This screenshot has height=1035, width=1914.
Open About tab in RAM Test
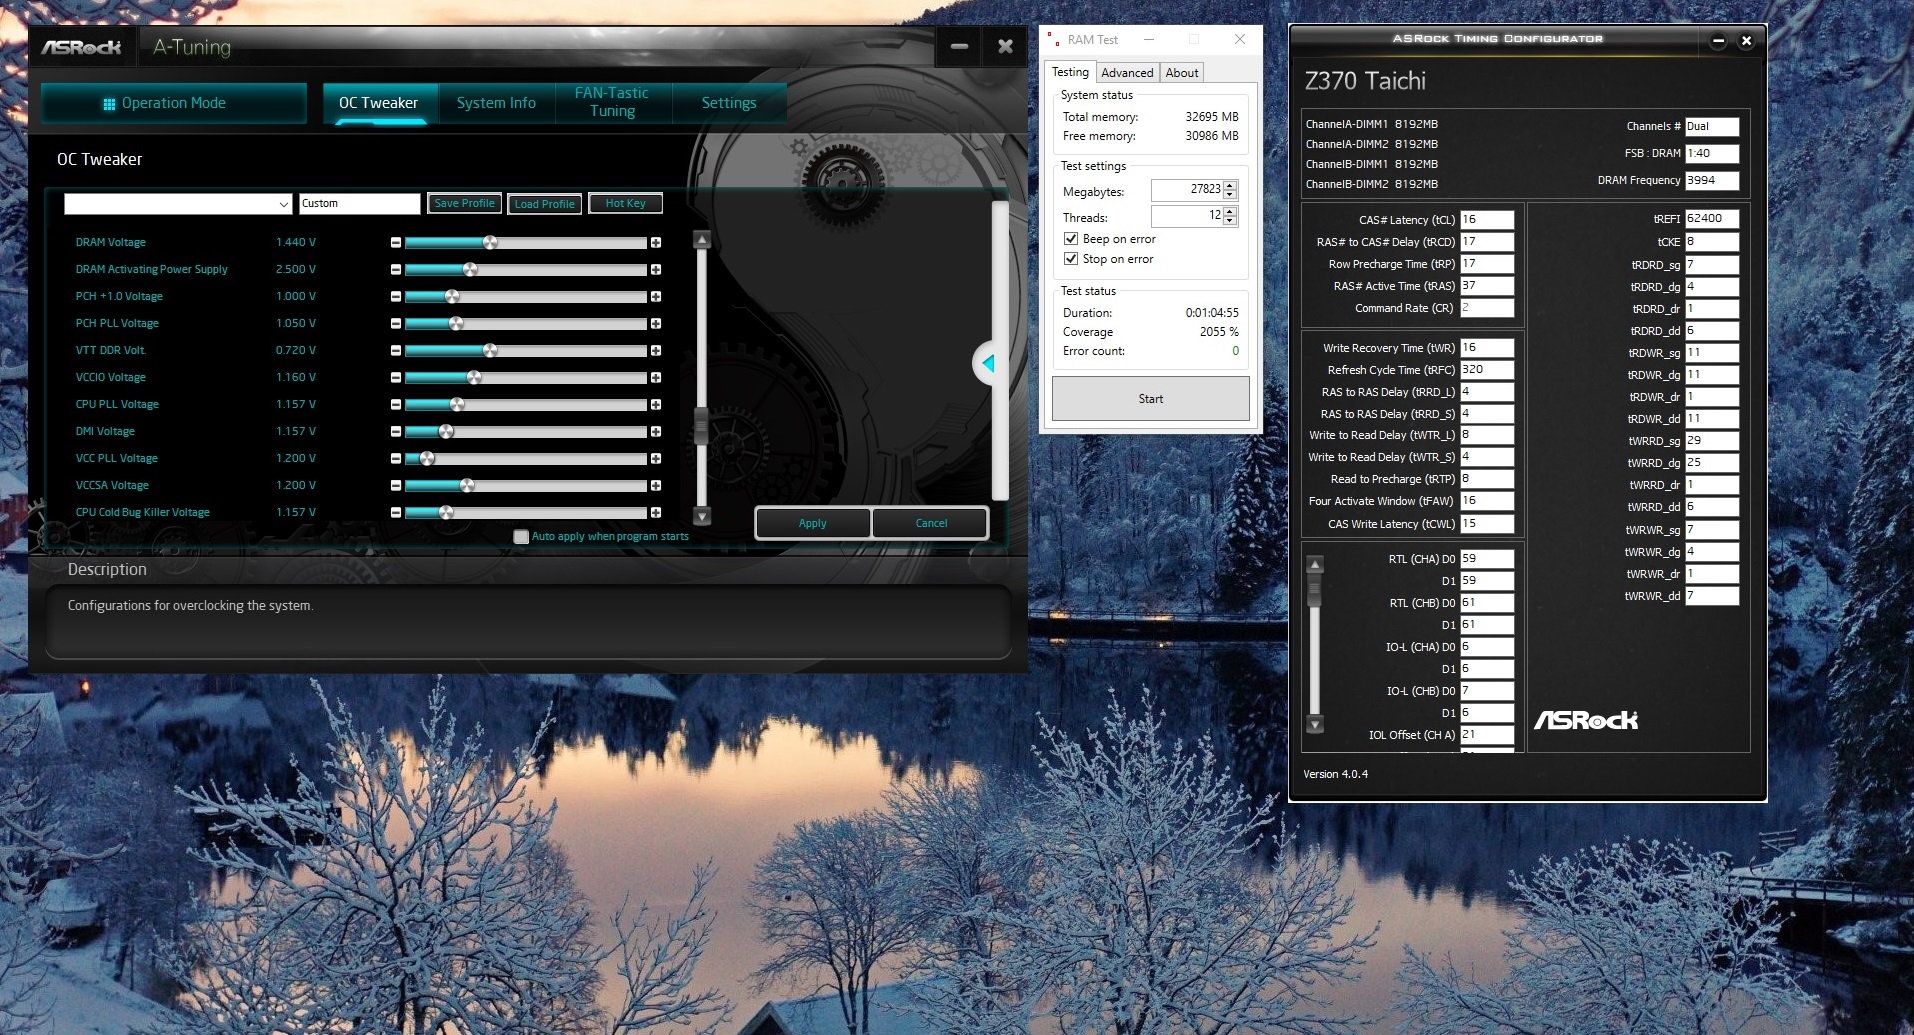point(1182,73)
